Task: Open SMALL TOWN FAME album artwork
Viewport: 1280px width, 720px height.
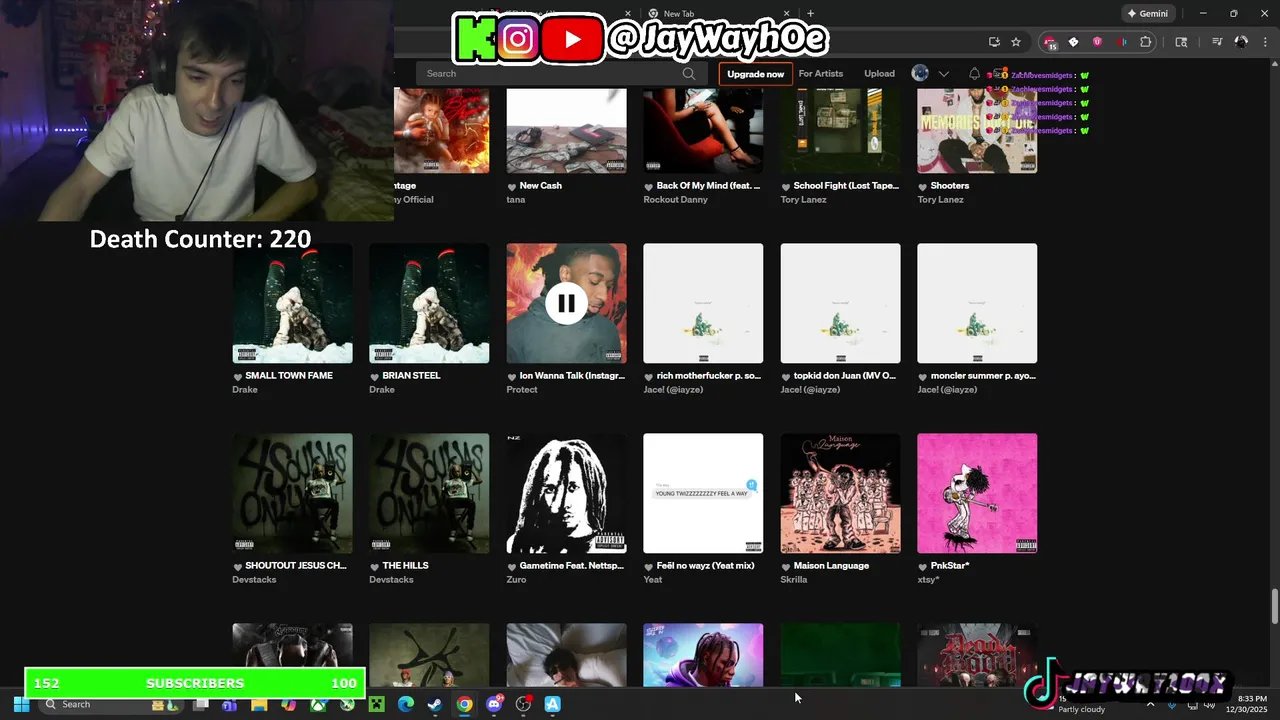Action: 292,303
